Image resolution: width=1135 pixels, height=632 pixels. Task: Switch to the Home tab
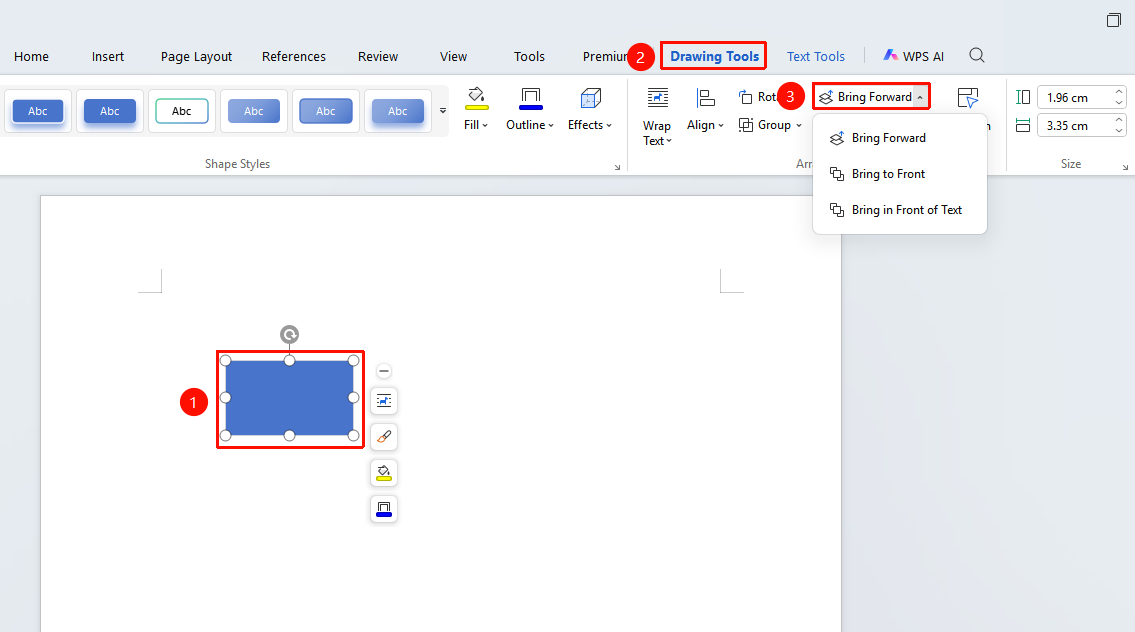pos(31,56)
